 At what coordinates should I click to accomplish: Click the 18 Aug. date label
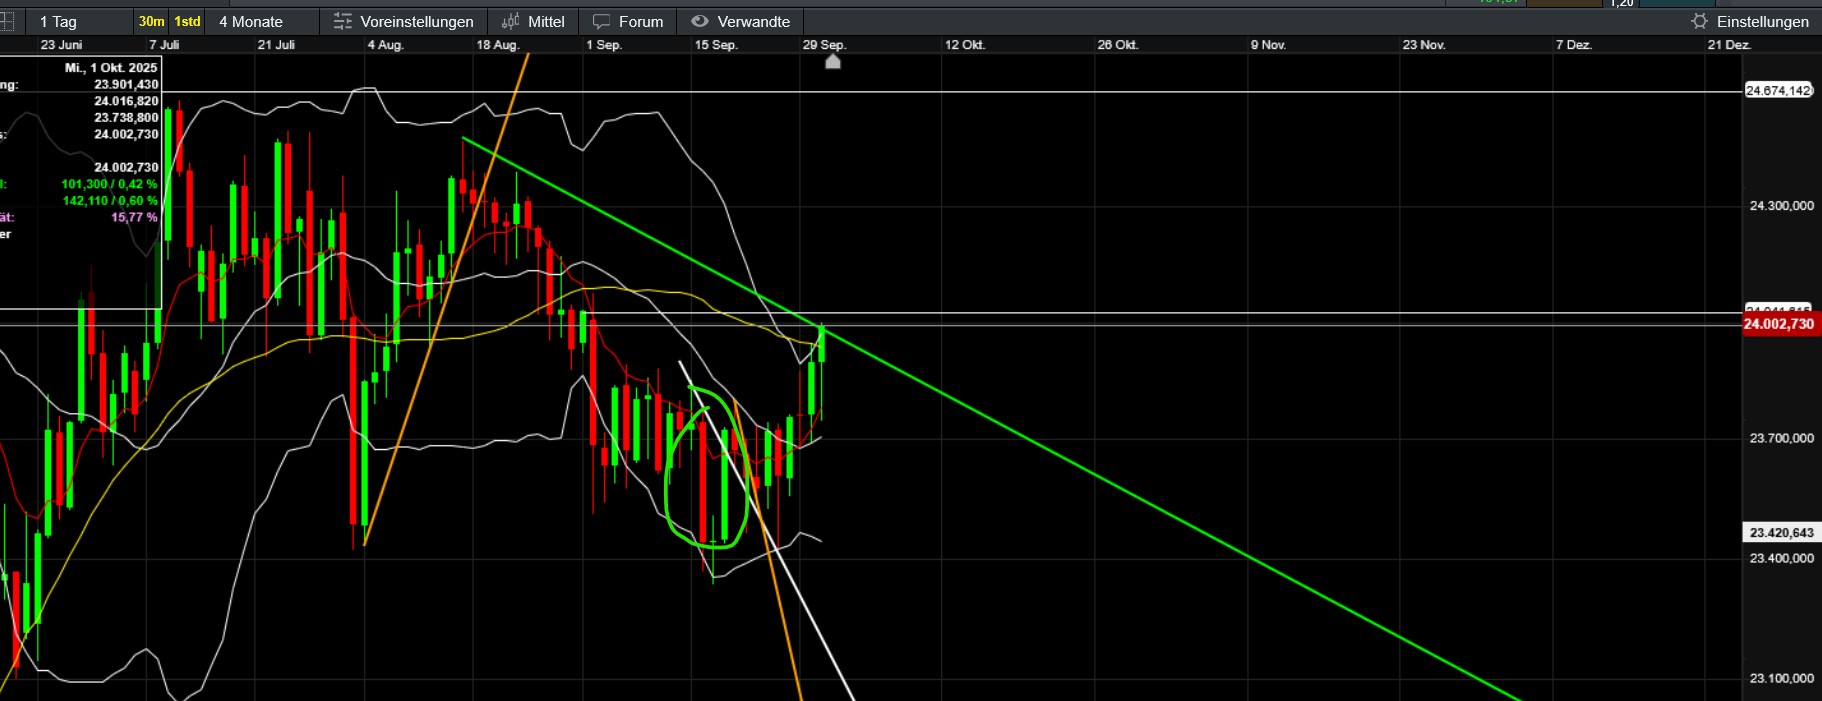497,45
